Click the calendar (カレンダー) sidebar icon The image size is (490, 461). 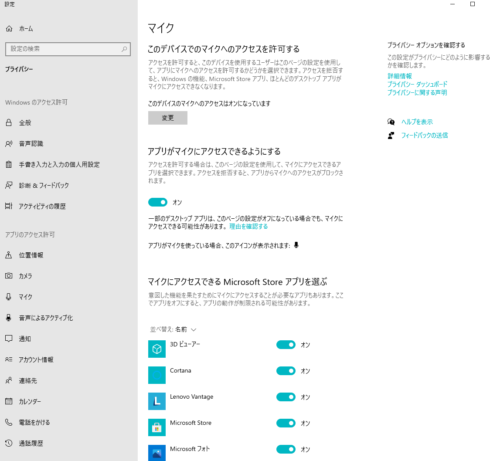click(x=9, y=401)
